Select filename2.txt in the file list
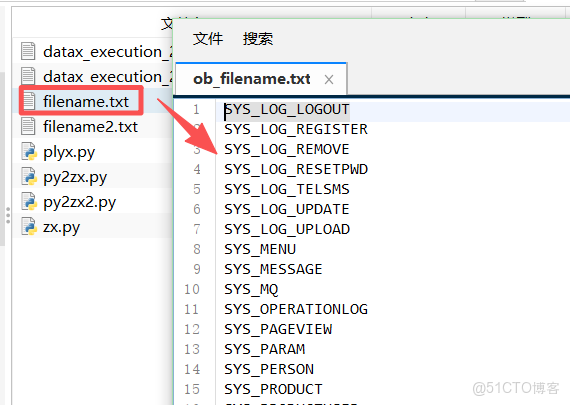This screenshot has height=405, width=570. [90, 127]
